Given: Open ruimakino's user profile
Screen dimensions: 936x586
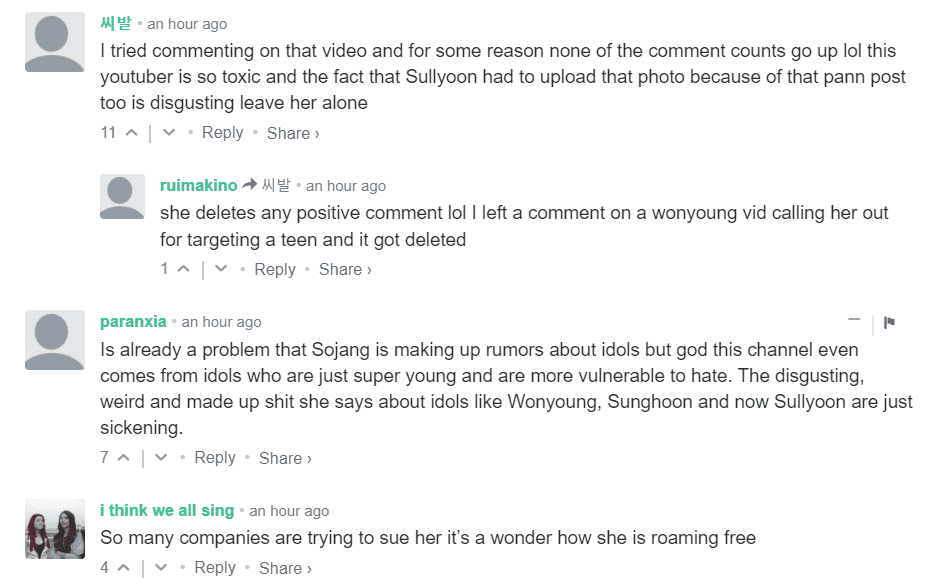Looking at the screenshot, I should click(198, 185).
